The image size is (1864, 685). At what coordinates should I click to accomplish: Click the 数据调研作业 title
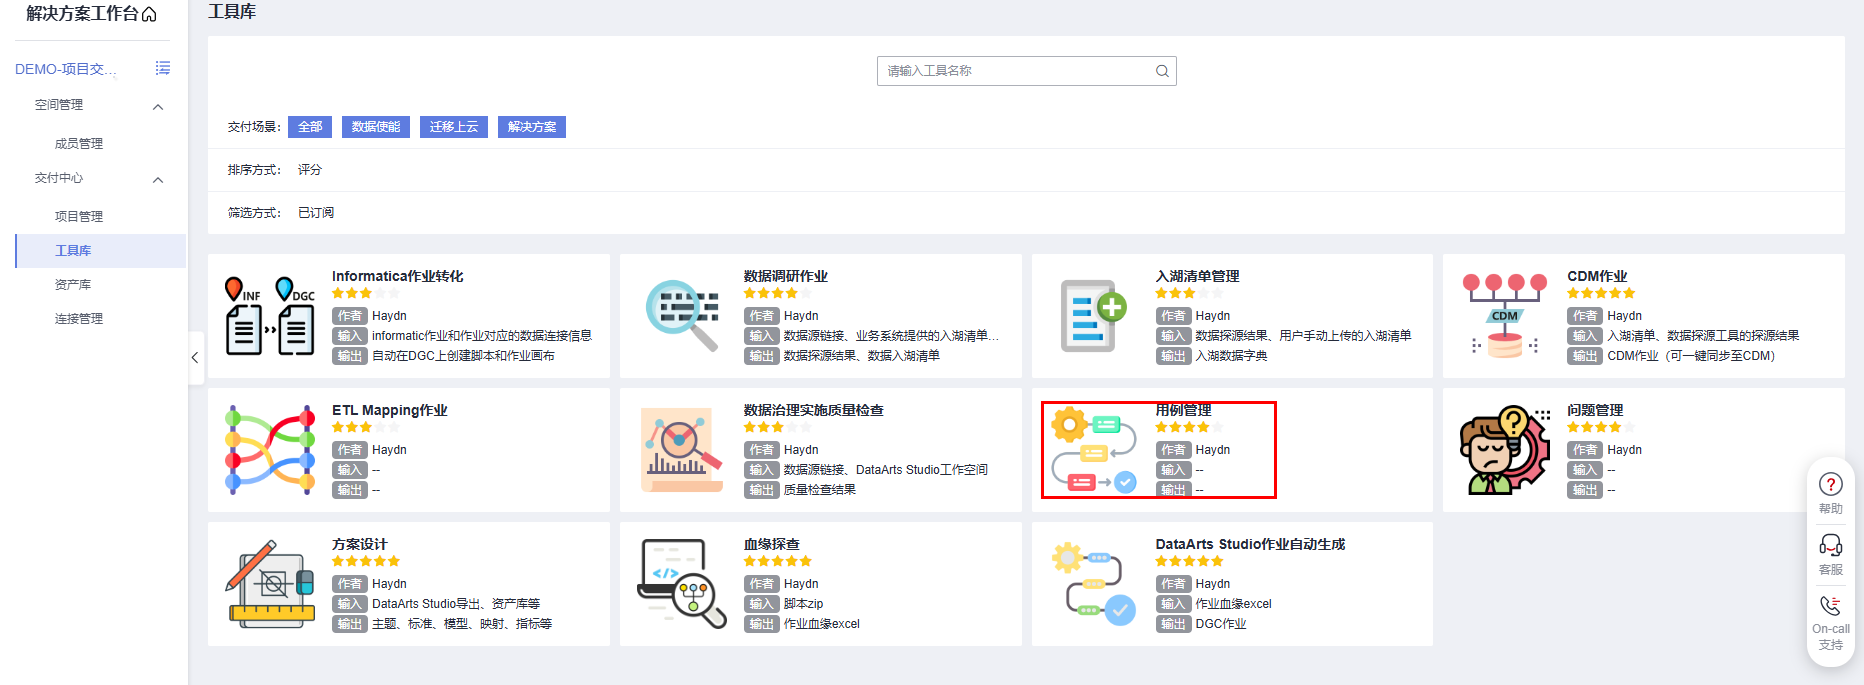click(786, 276)
